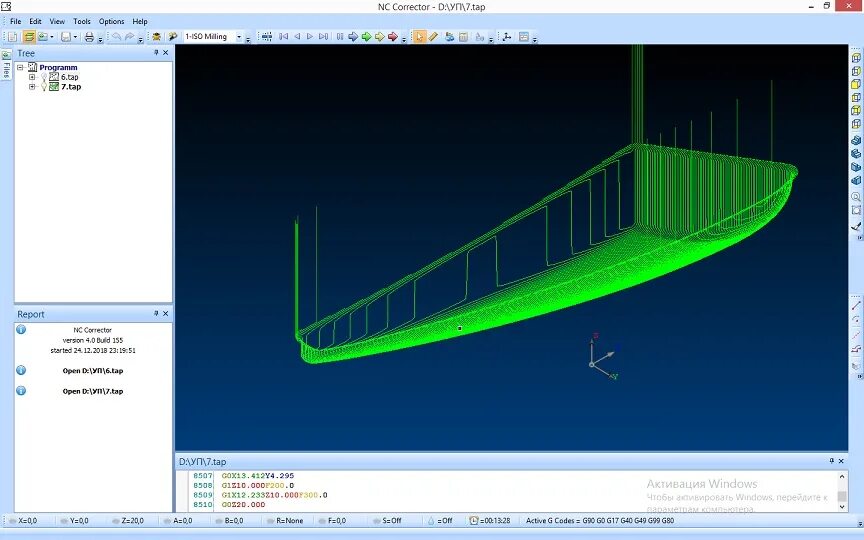Click the highlighted Open program toolbar icon
This screenshot has height=540, width=864.
(29, 37)
